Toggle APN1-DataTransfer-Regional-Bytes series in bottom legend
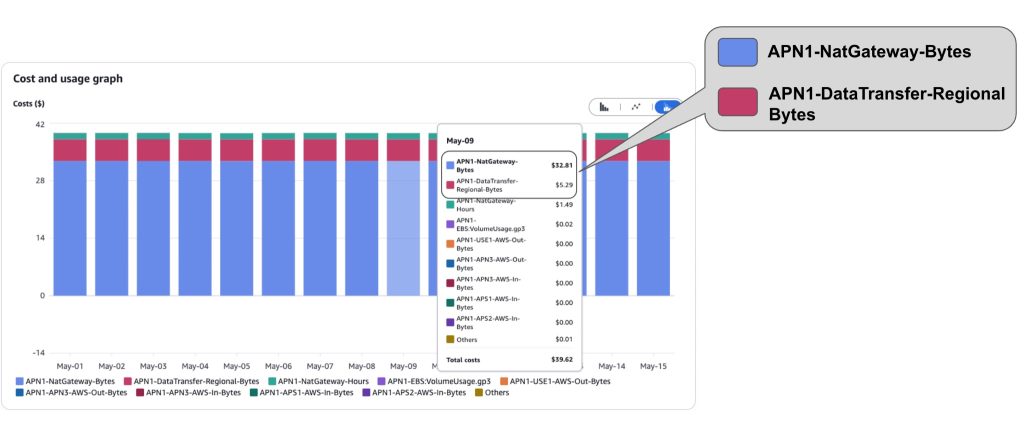 (x=191, y=381)
